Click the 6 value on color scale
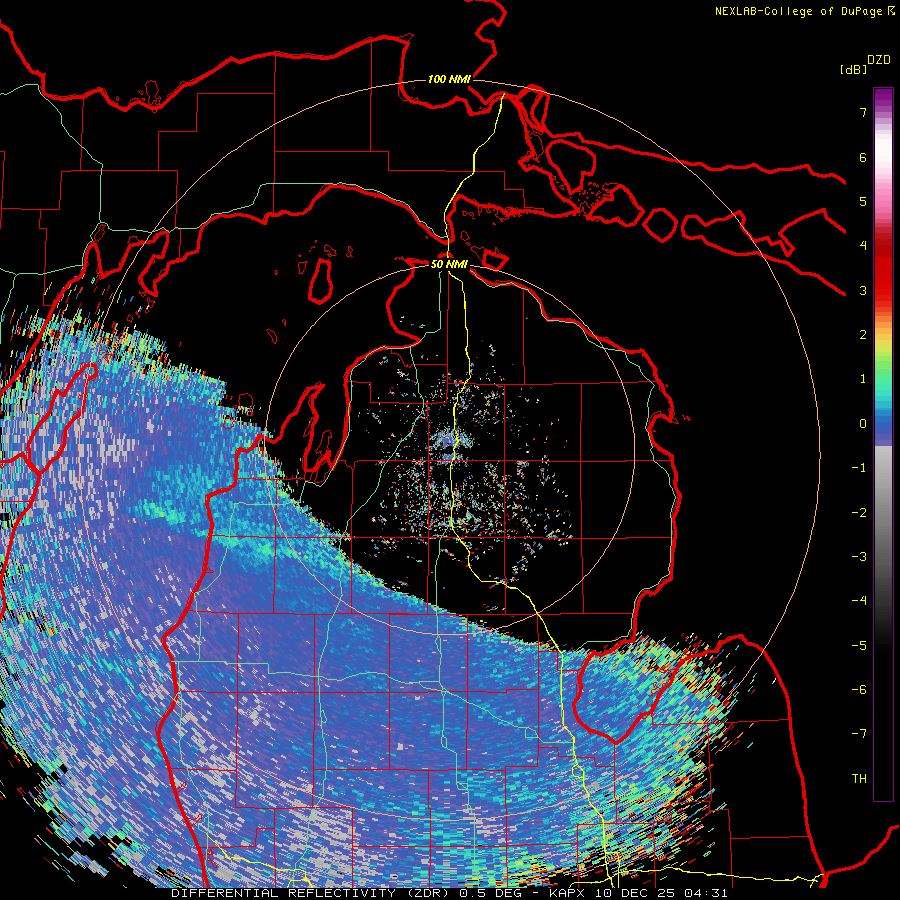 coord(863,157)
